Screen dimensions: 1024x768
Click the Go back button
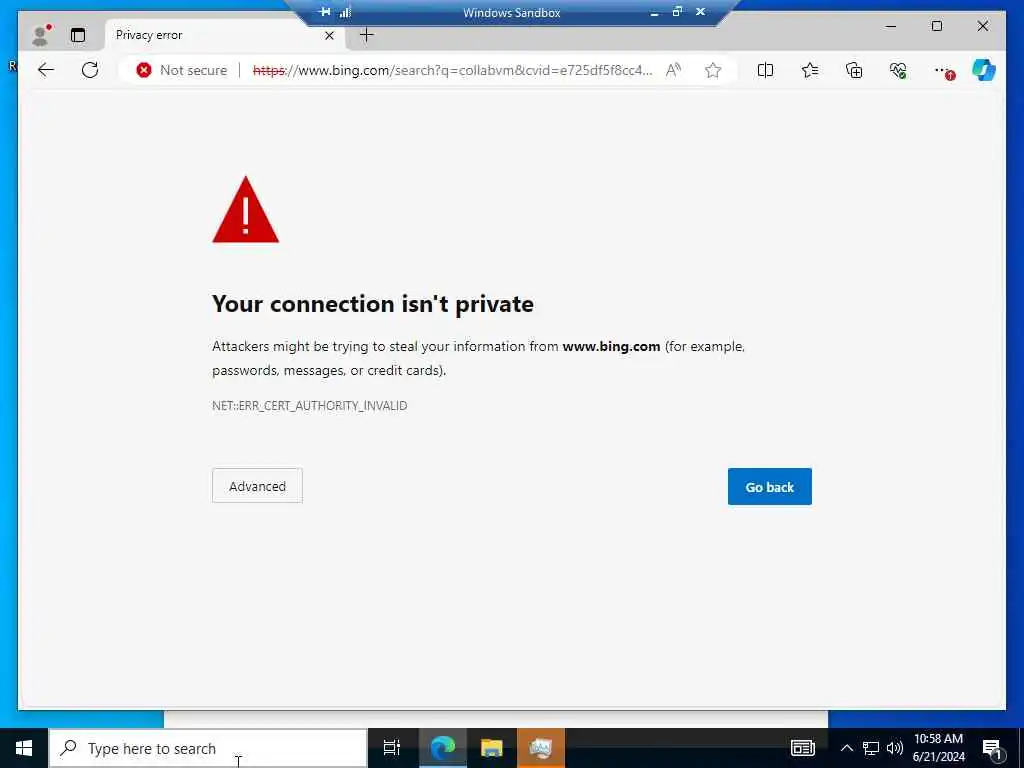click(770, 487)
